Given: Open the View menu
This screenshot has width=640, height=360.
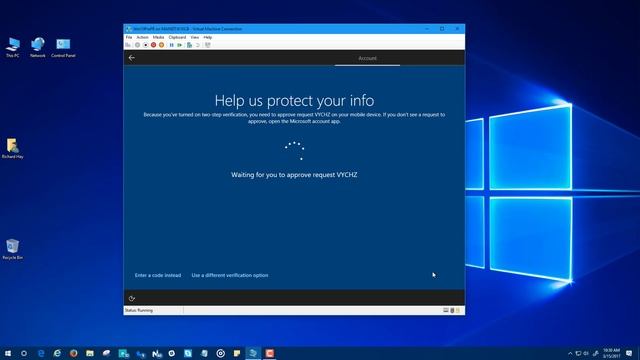Looking at the screenshot, I should click(195, 37).
